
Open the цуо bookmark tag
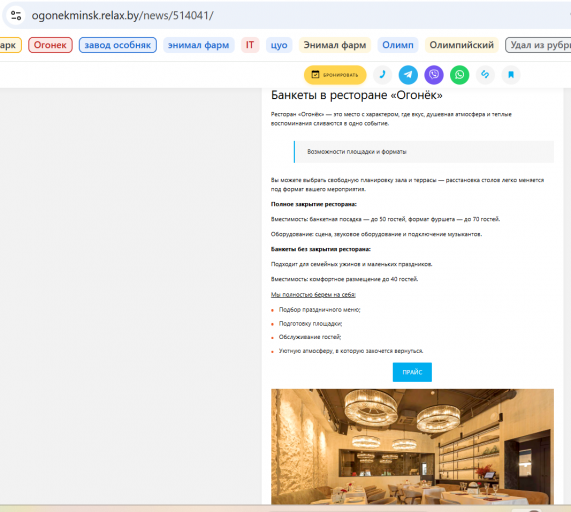(279, 45)
